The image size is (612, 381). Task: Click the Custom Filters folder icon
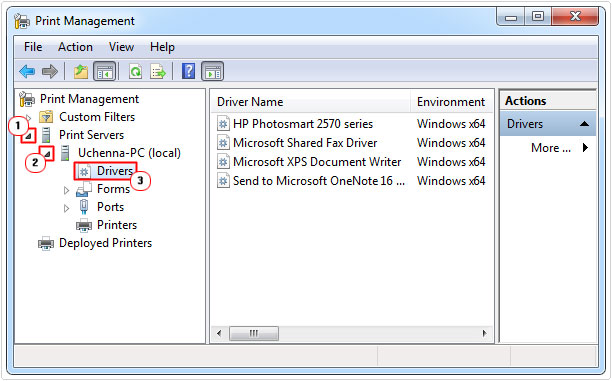[x=46, y=117]
